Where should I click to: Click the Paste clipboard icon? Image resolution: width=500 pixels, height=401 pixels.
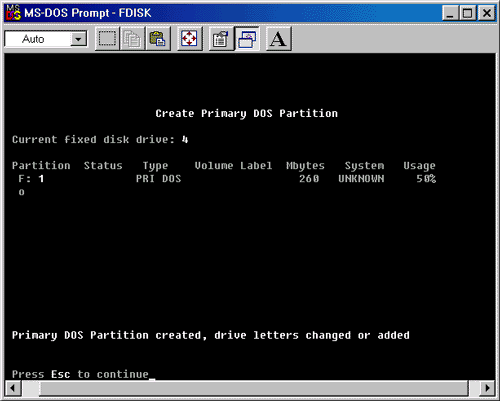pos(158,39)
